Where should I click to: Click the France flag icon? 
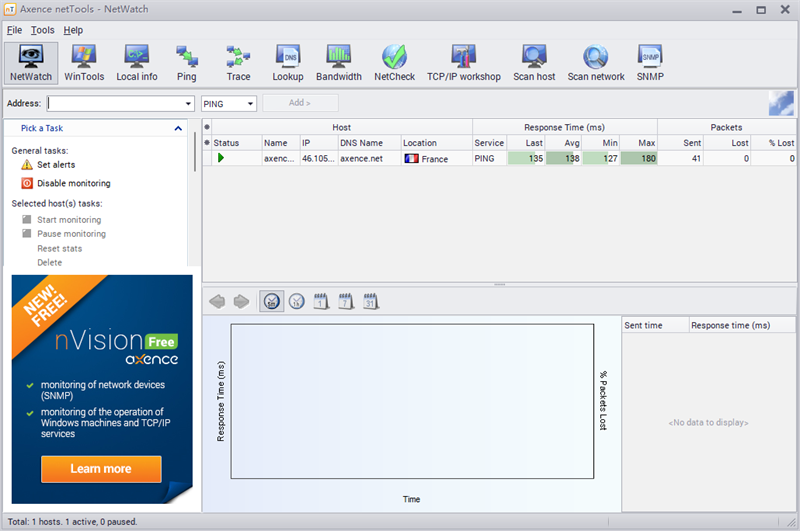pos(411,159)
